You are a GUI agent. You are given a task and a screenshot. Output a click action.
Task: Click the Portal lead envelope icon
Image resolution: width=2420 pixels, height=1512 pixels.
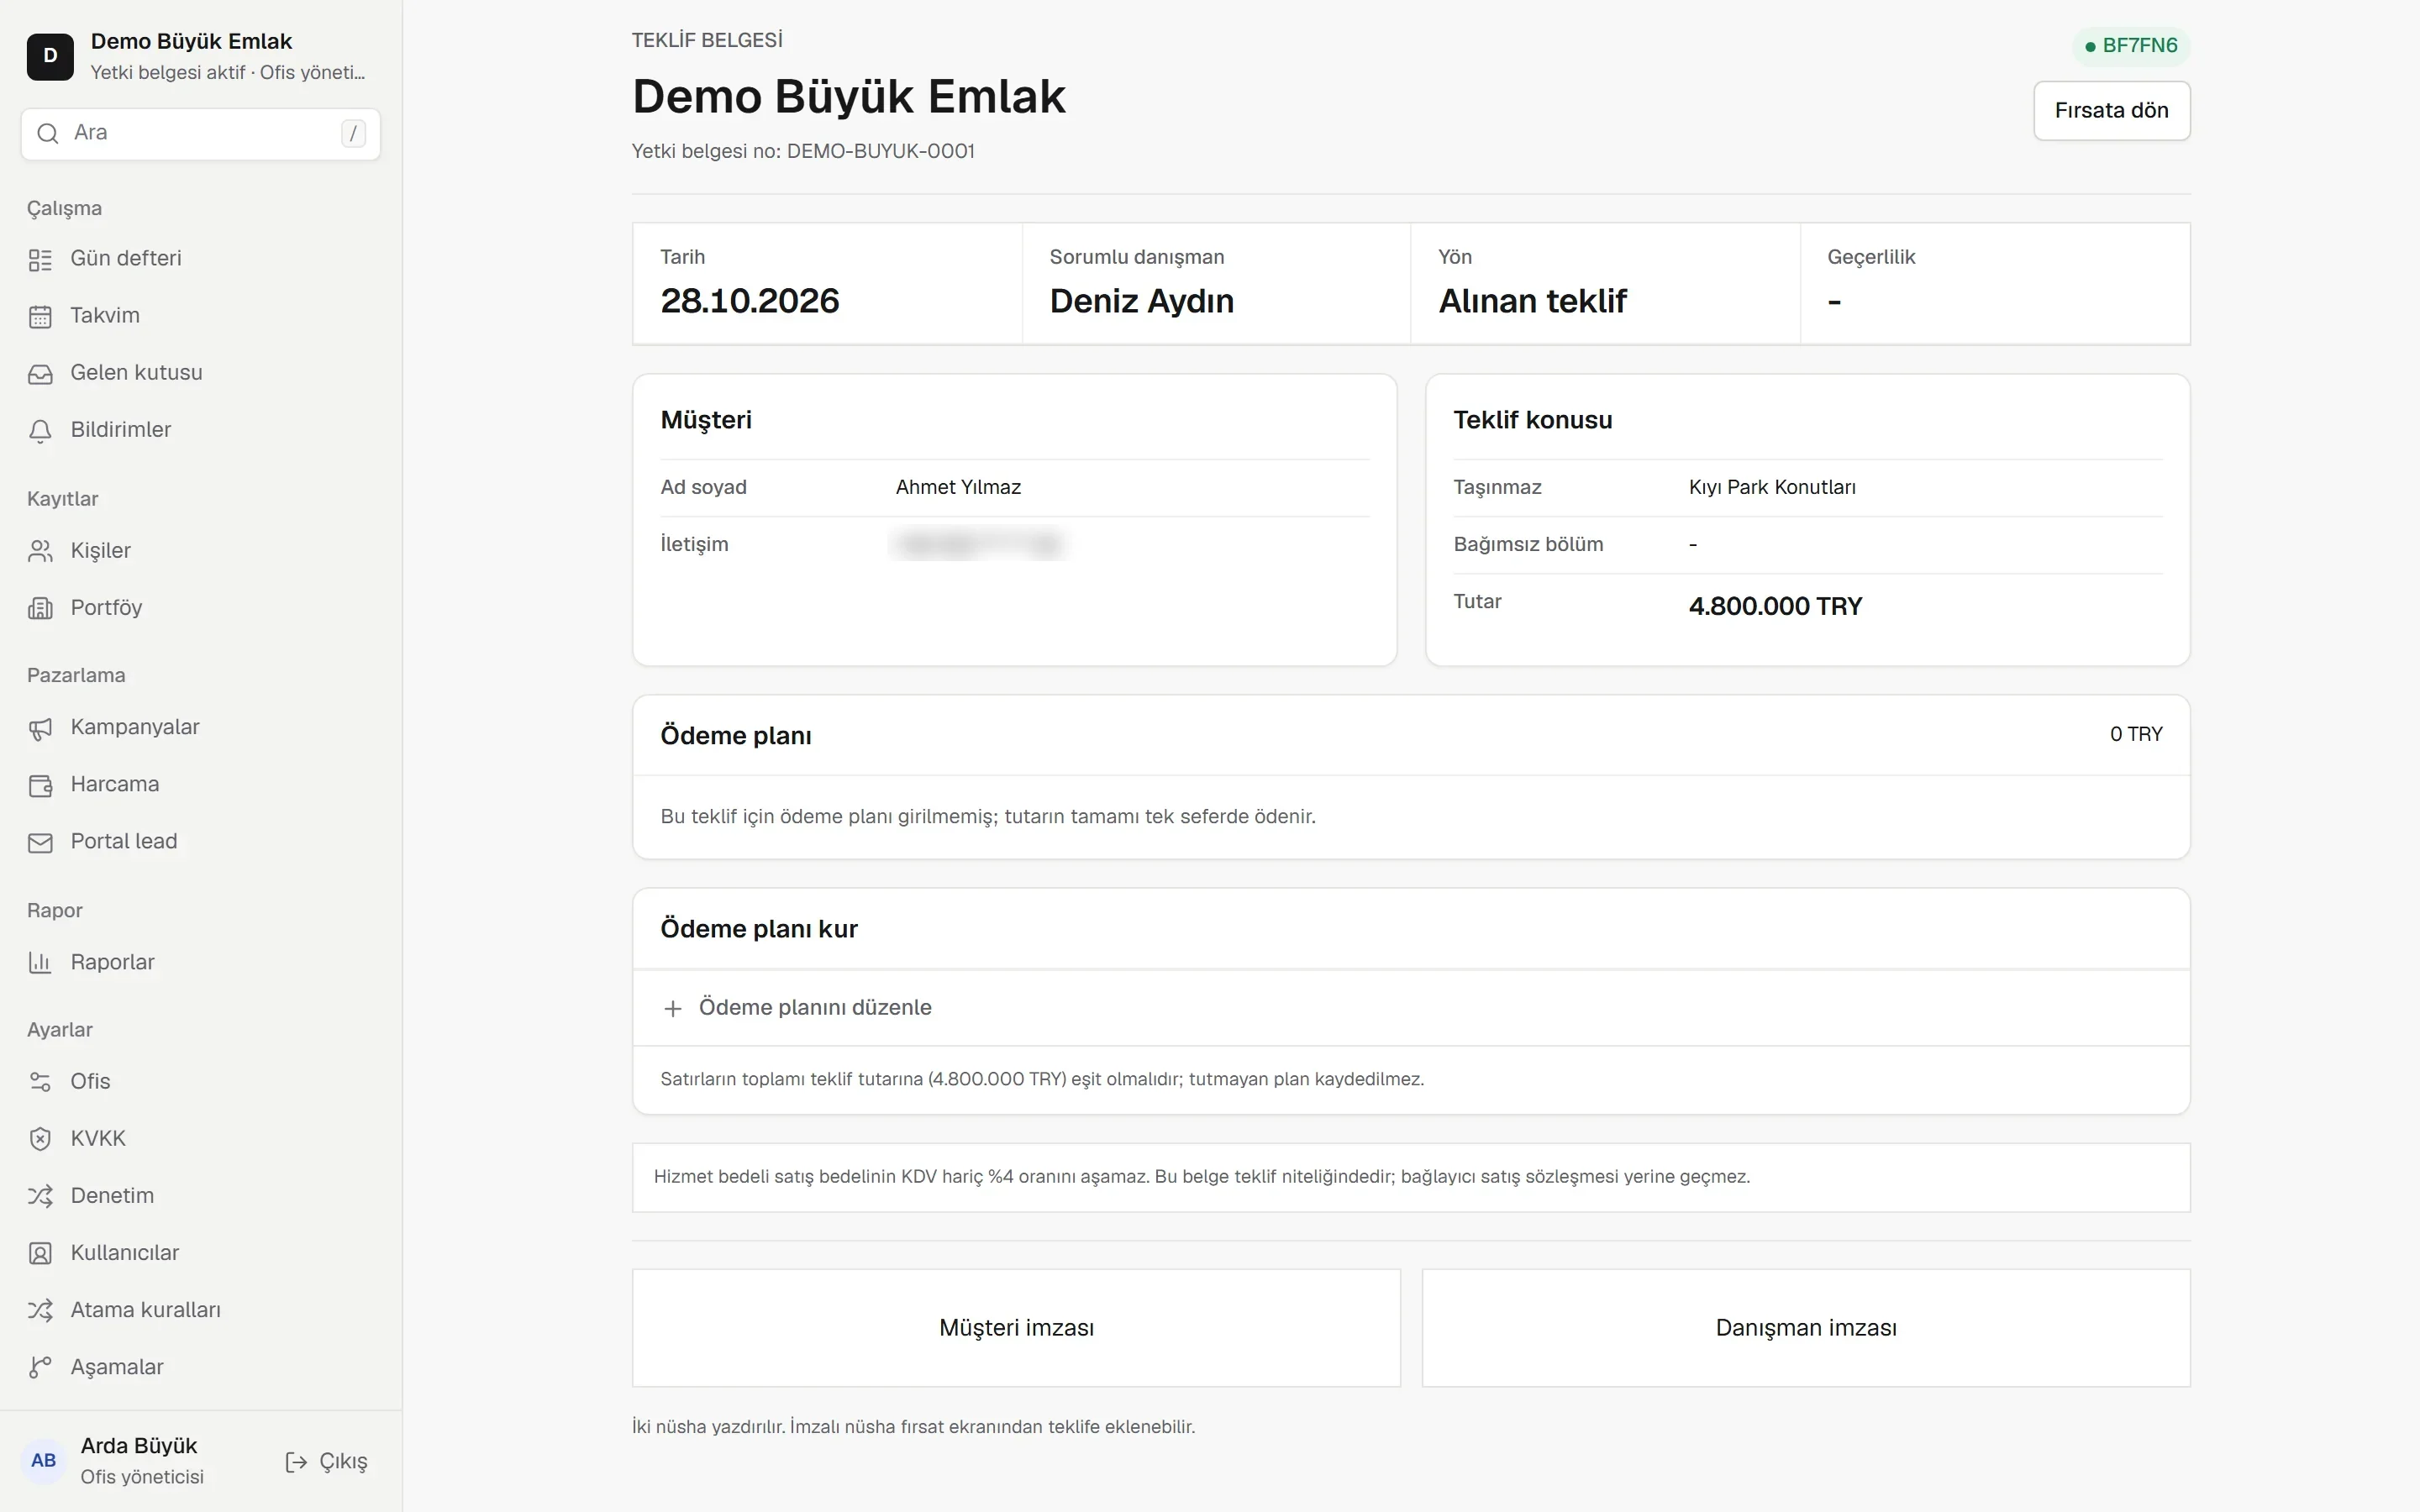pyautogui.click(x=40, y=843)
